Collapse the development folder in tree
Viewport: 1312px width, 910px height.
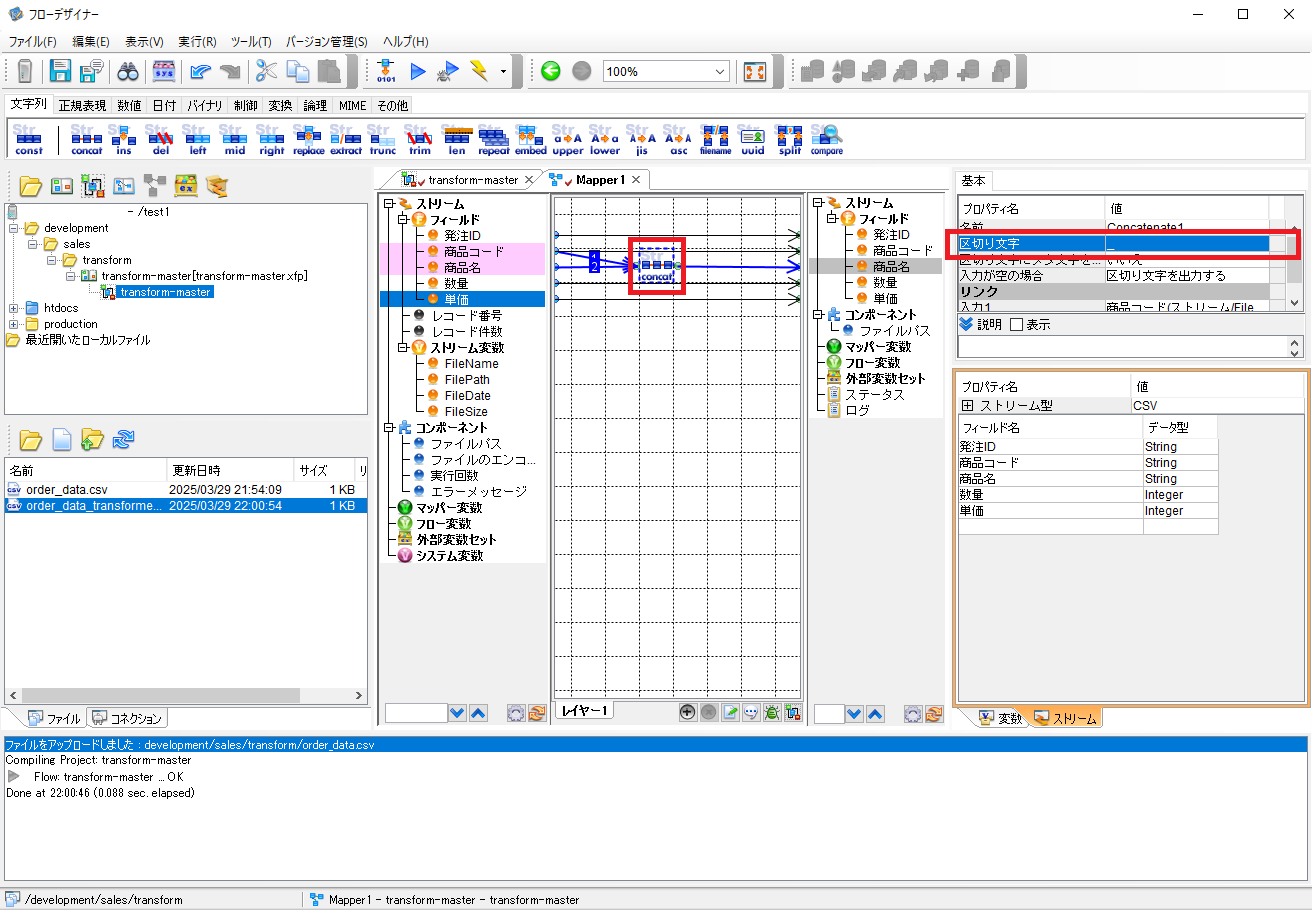point(14,228)
